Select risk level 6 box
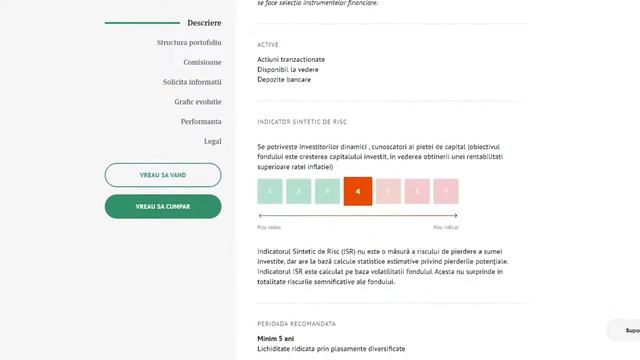This screenshot has width=640, height=360. (417, 191)
